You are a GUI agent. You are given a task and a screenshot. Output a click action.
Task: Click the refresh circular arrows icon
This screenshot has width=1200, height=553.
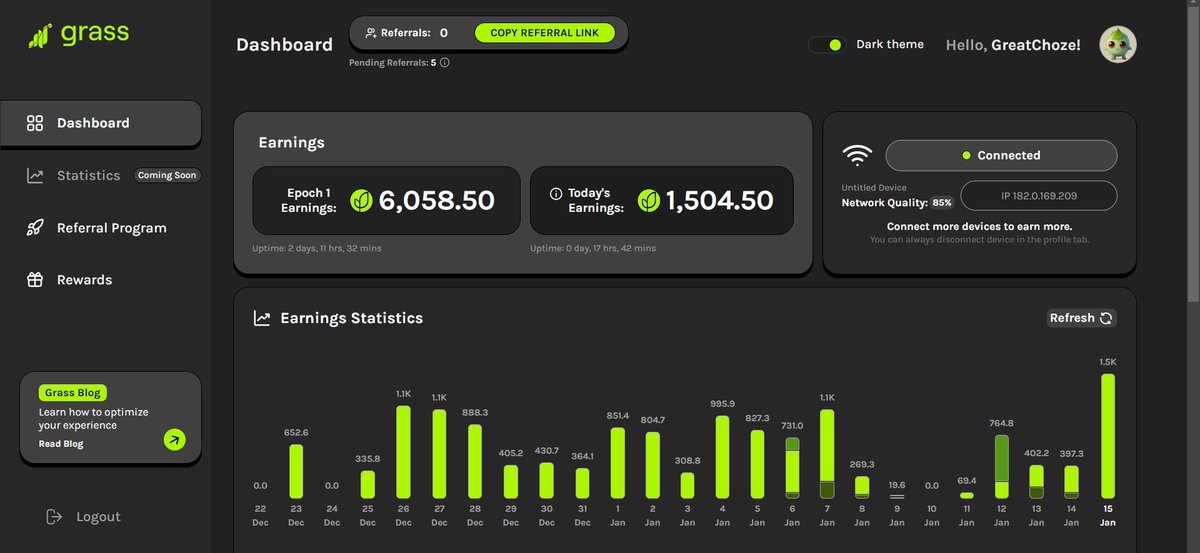[1106, 318]
